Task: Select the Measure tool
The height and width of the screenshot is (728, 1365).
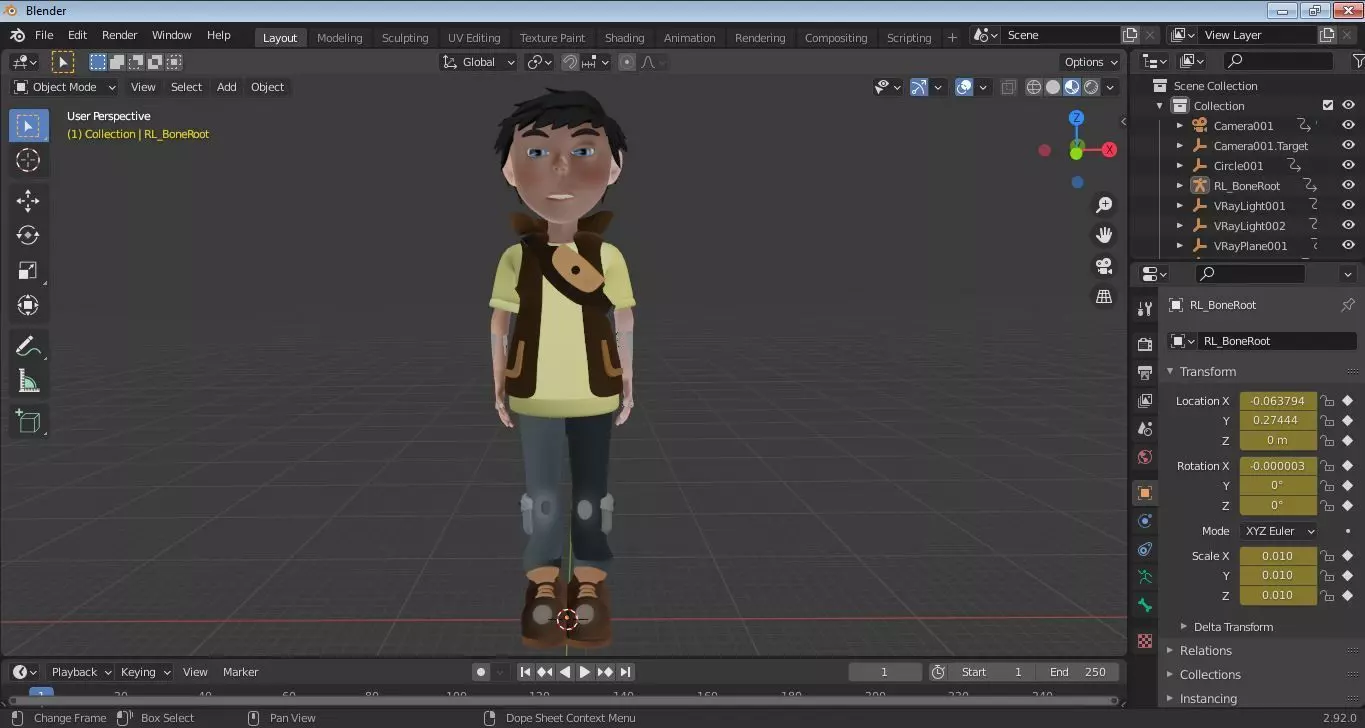Action: click(28, 381)
